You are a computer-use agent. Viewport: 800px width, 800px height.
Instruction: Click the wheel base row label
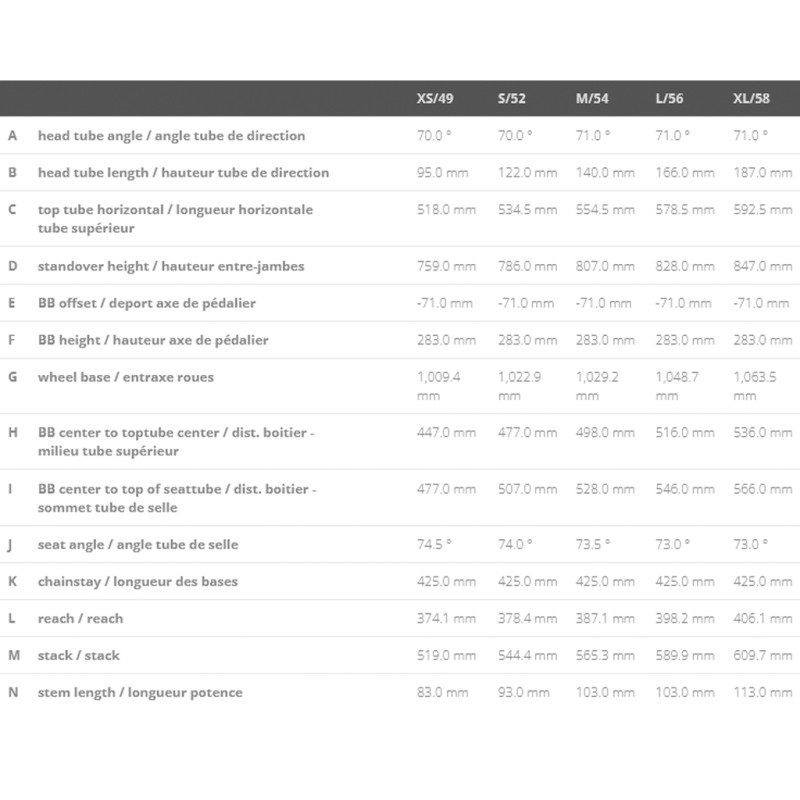[126, 377]
